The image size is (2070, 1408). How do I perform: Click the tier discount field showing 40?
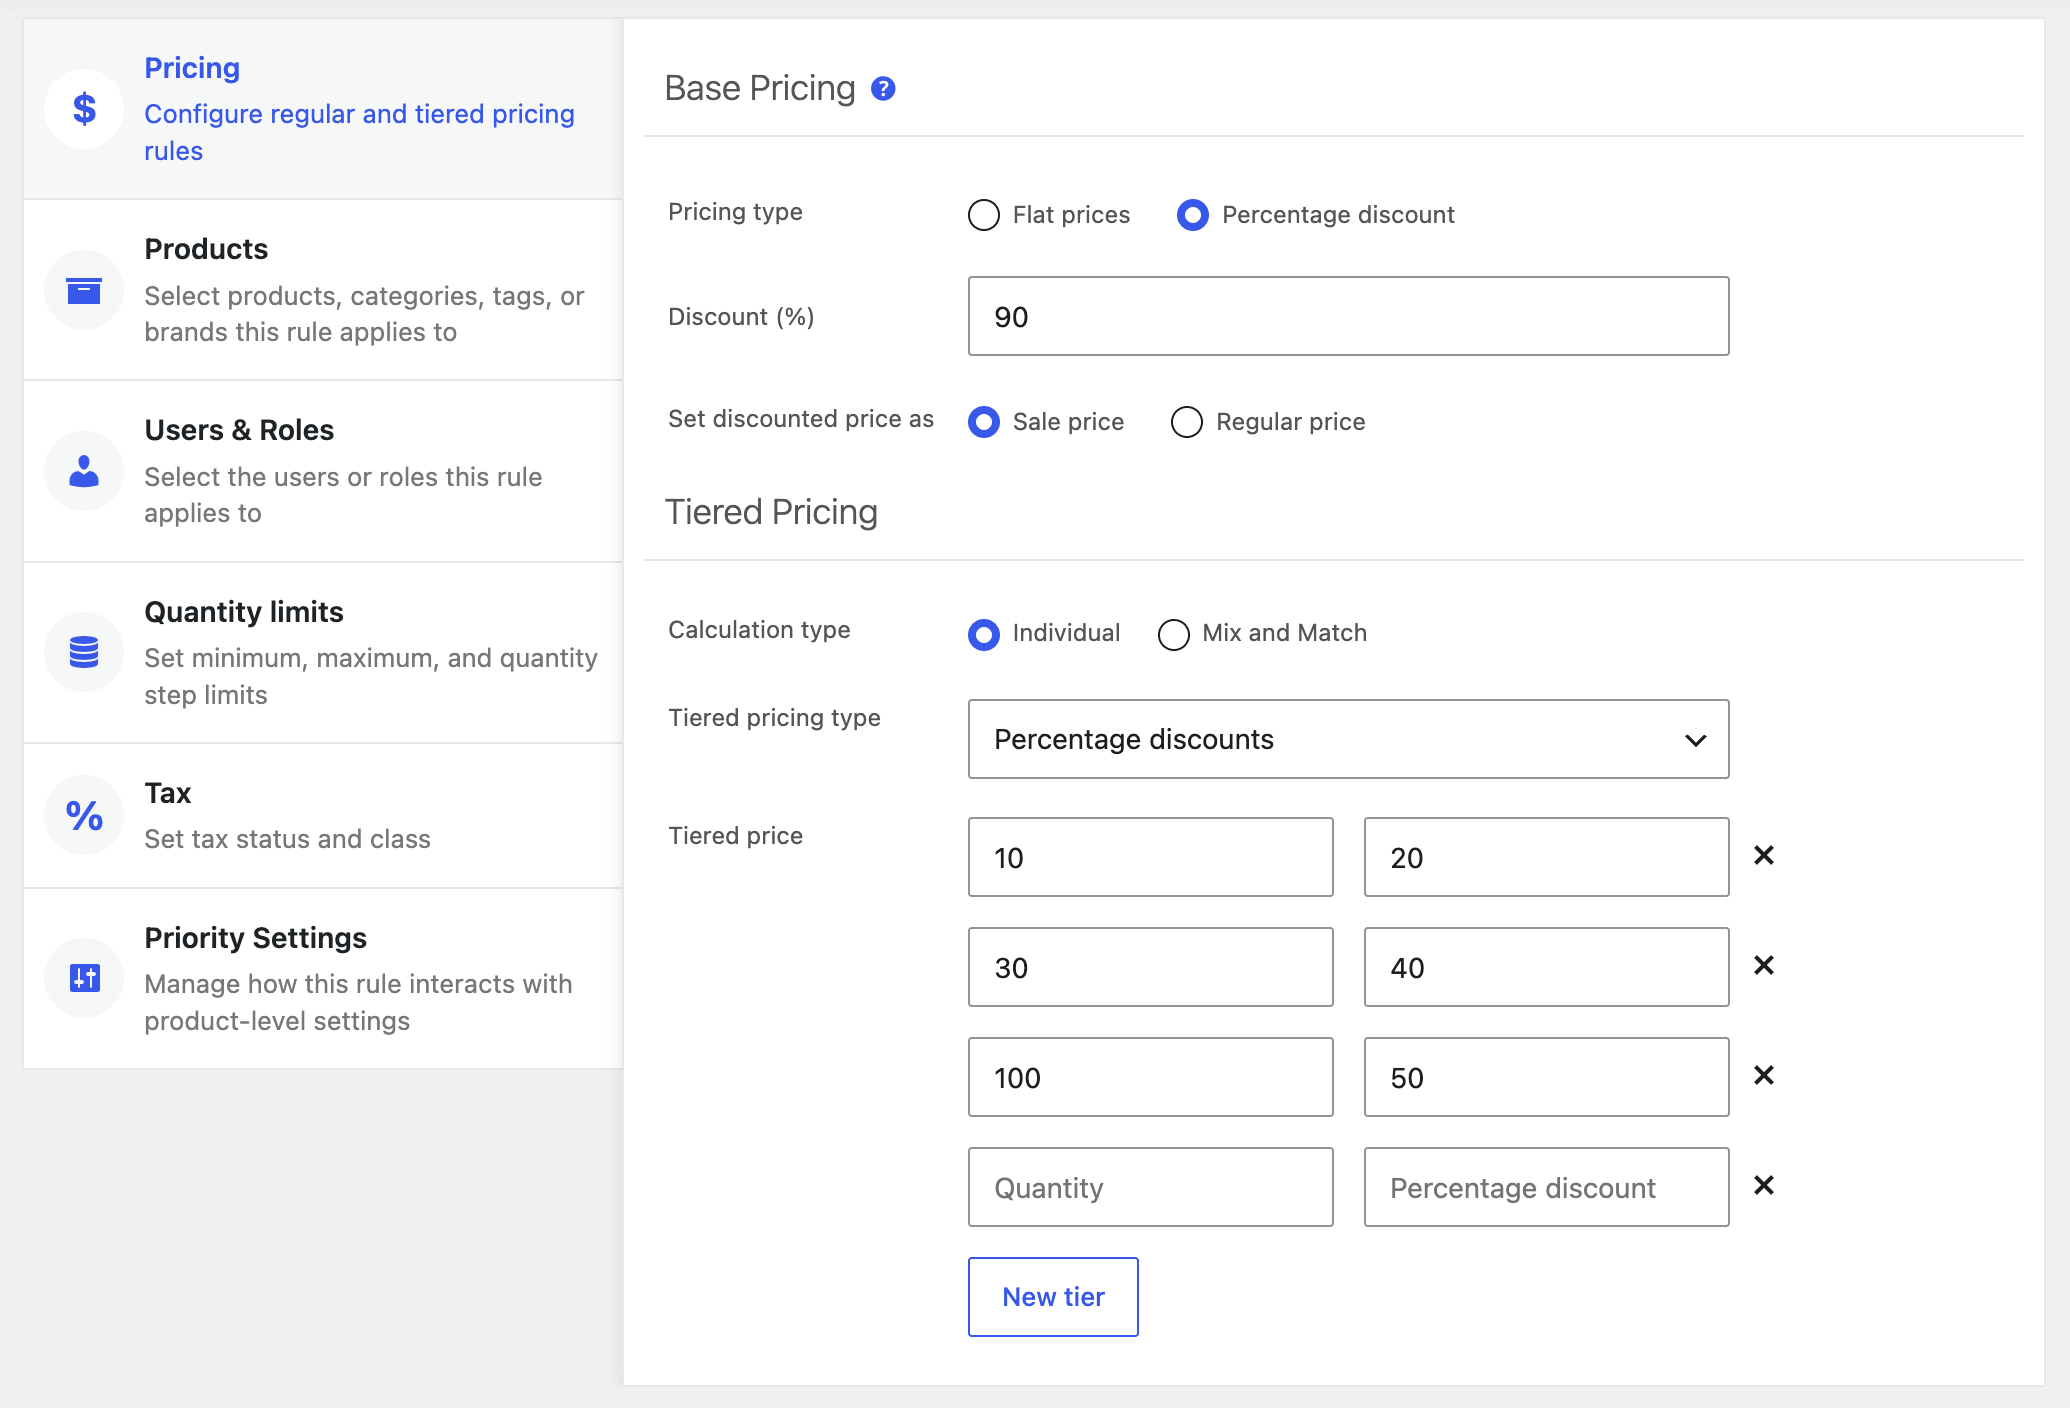tap(1546, 967)
